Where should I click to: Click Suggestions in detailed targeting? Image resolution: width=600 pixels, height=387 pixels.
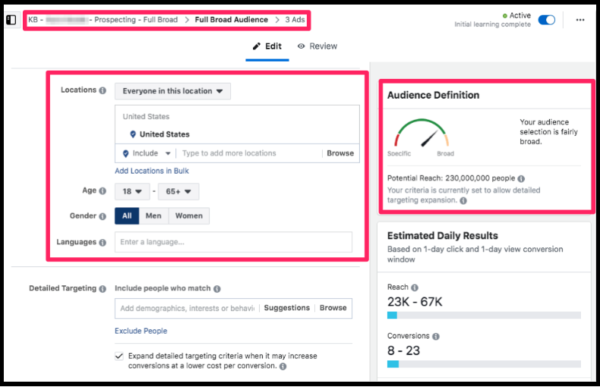pyautogui.click(x=287, y=308)
